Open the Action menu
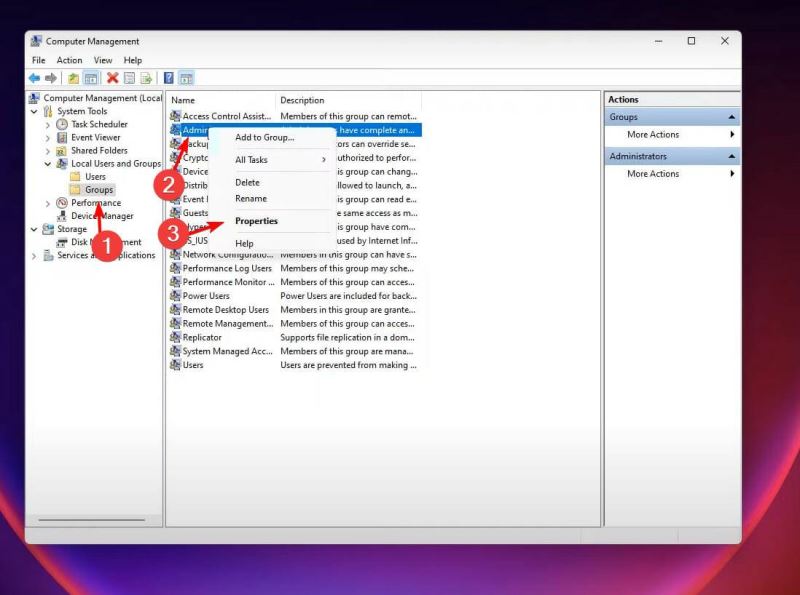The image size is (800, 595). pos(69,59)
